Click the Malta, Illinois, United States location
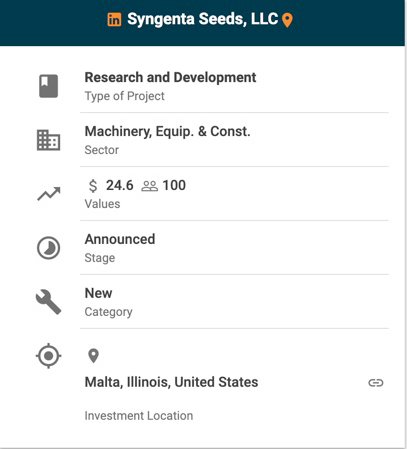 pos(171,382)
